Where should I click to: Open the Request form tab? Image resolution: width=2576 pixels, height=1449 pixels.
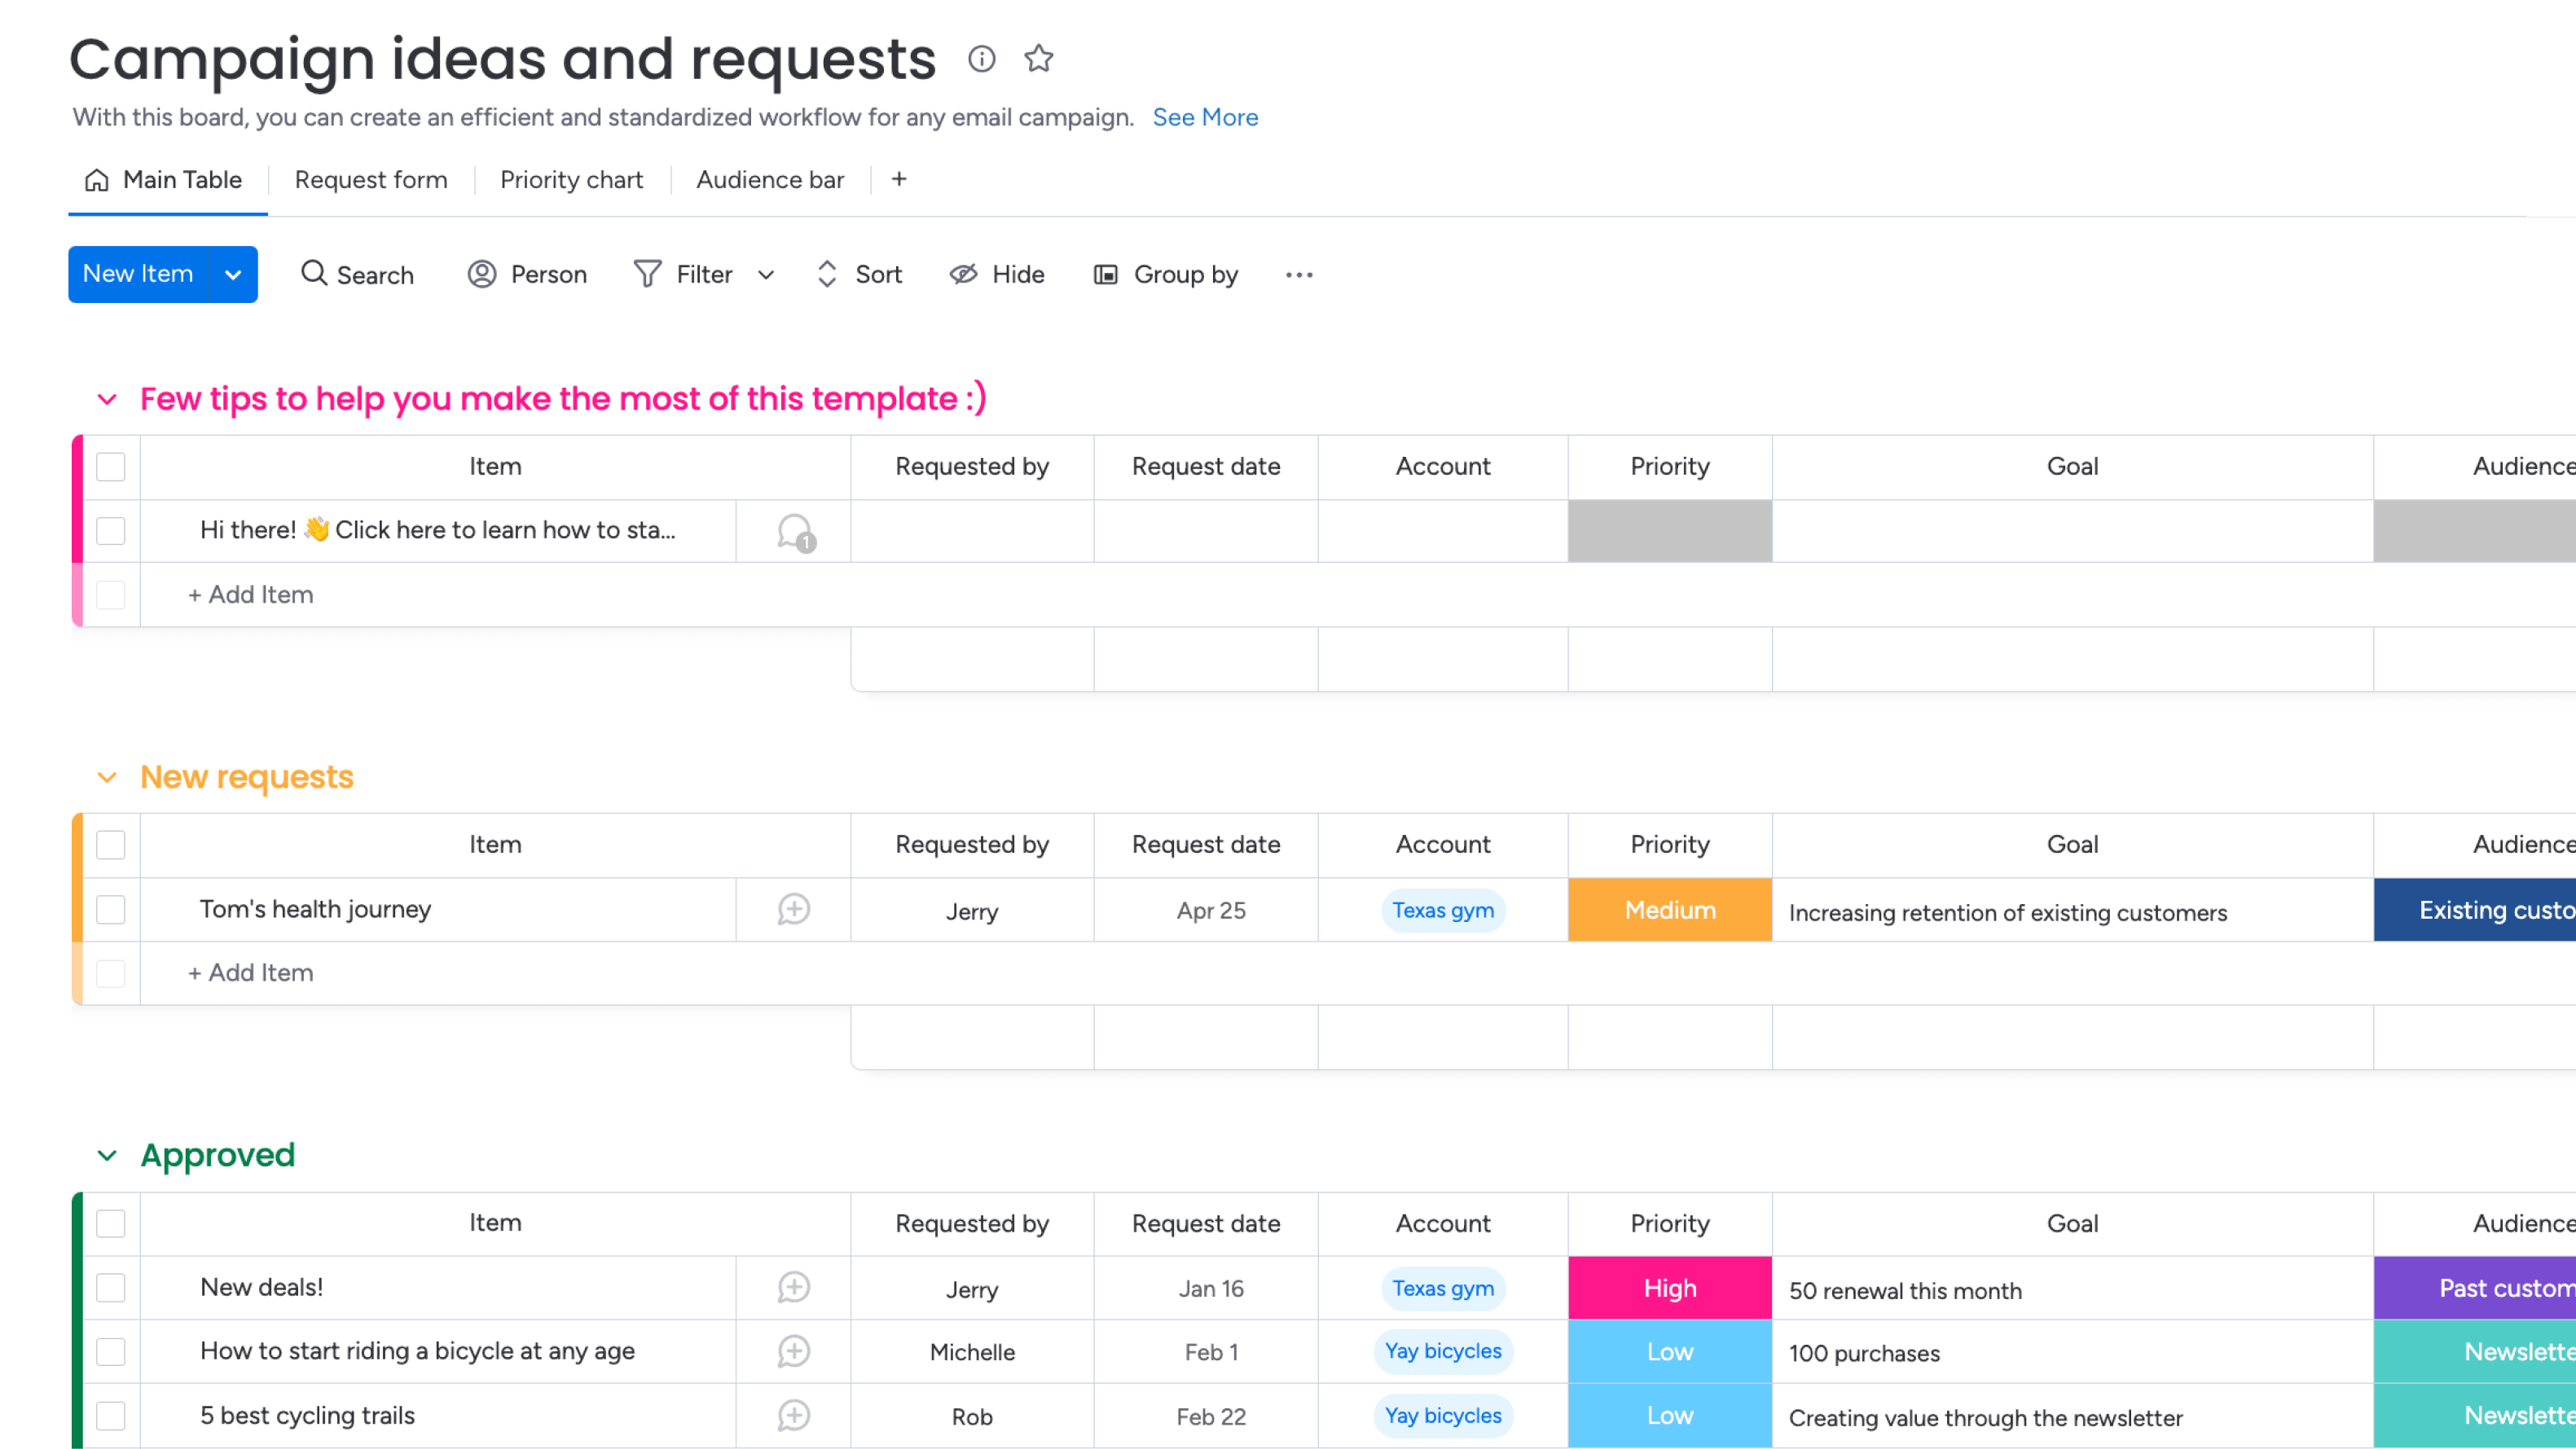[x=371, y=180]
